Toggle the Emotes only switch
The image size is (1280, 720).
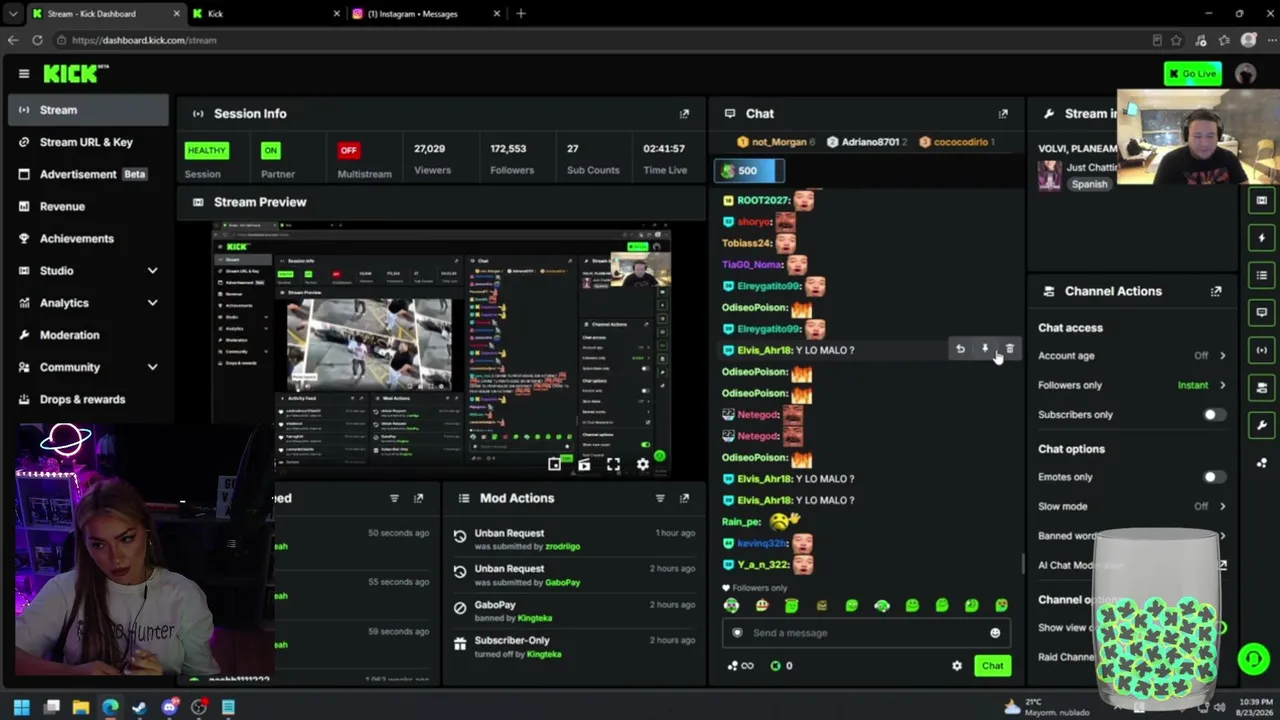pyautogui.click(x=1214, y=477)
